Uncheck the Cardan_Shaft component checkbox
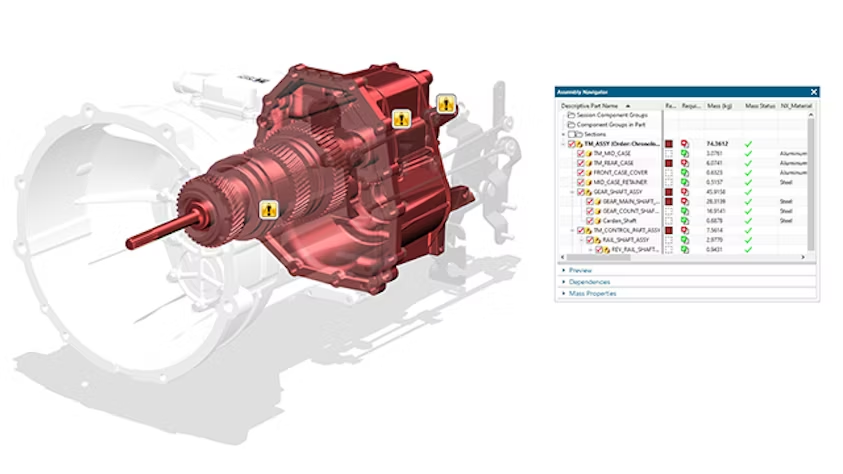The width and height of the screenshot is (843, 474). point(589,220)
